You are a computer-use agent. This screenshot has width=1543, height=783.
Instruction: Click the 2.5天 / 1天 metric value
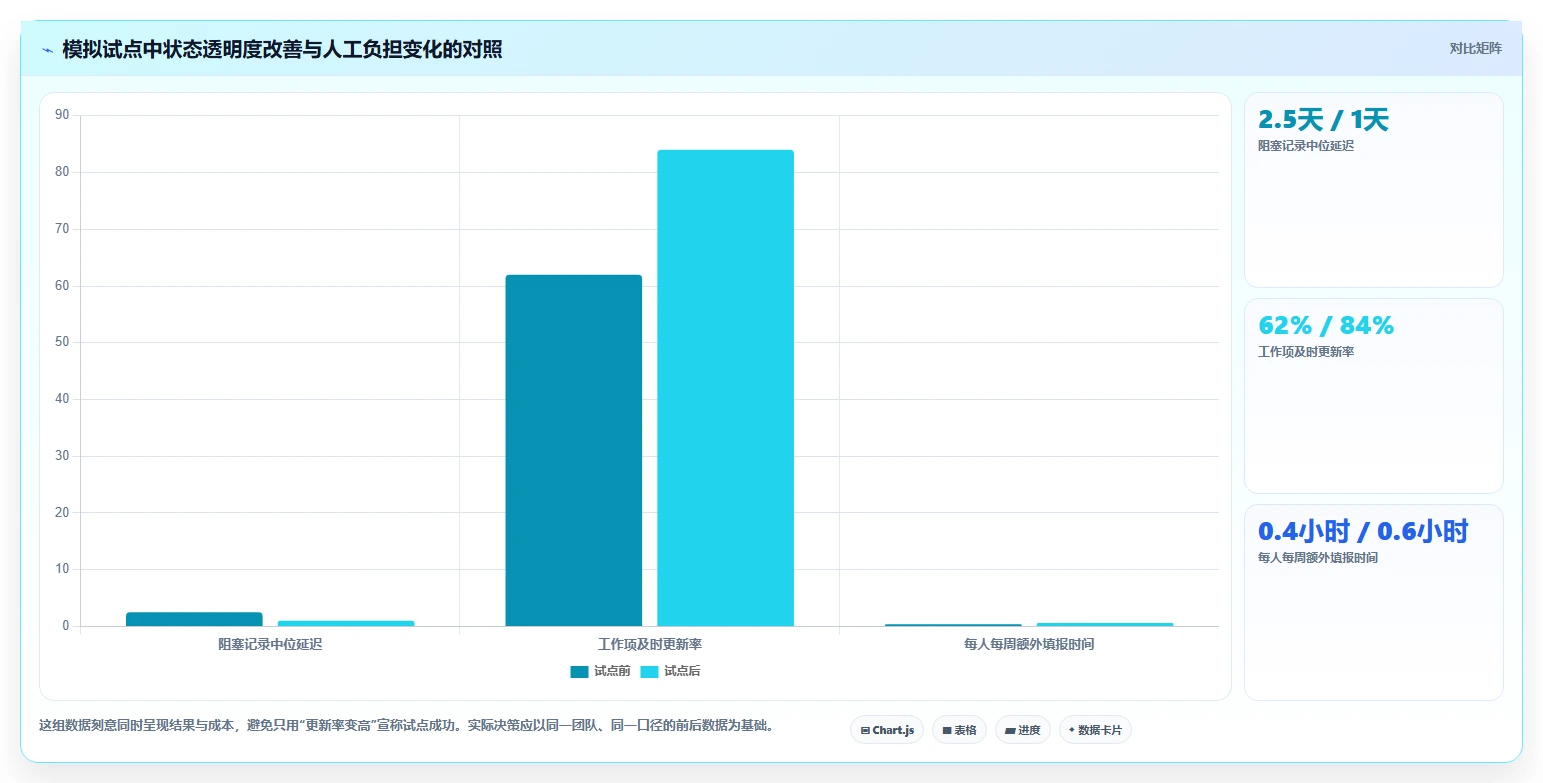[1323, 120]
